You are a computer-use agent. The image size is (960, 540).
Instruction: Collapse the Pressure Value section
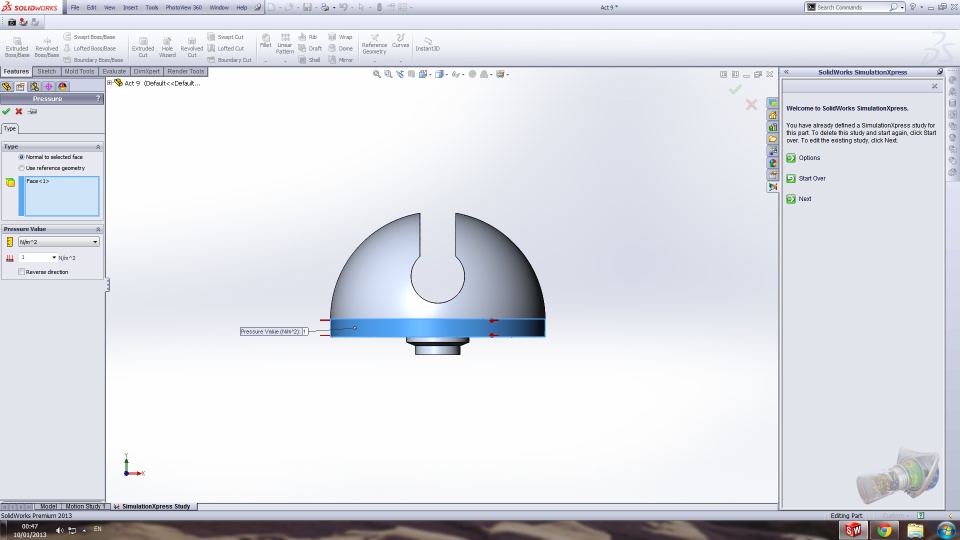(x=98, y=229)
